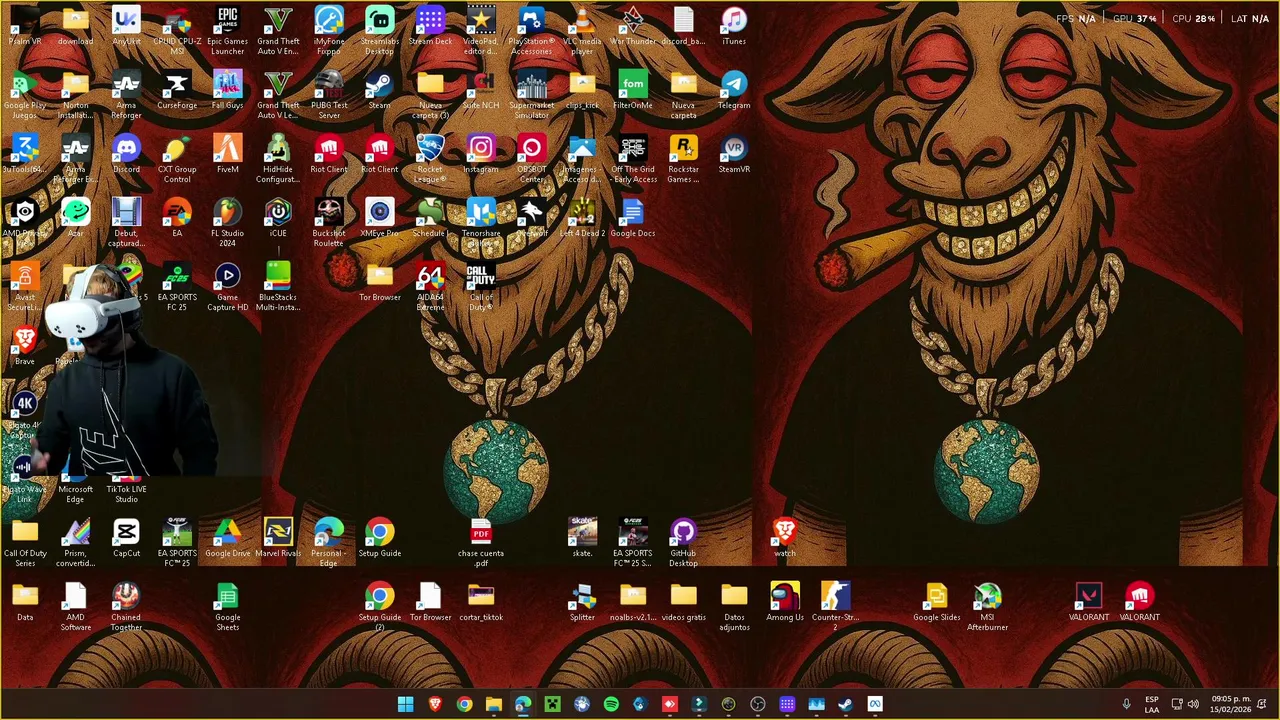1280x720 pixels.
Task: Select Discord desktop icon
Action: pos(126,155)
